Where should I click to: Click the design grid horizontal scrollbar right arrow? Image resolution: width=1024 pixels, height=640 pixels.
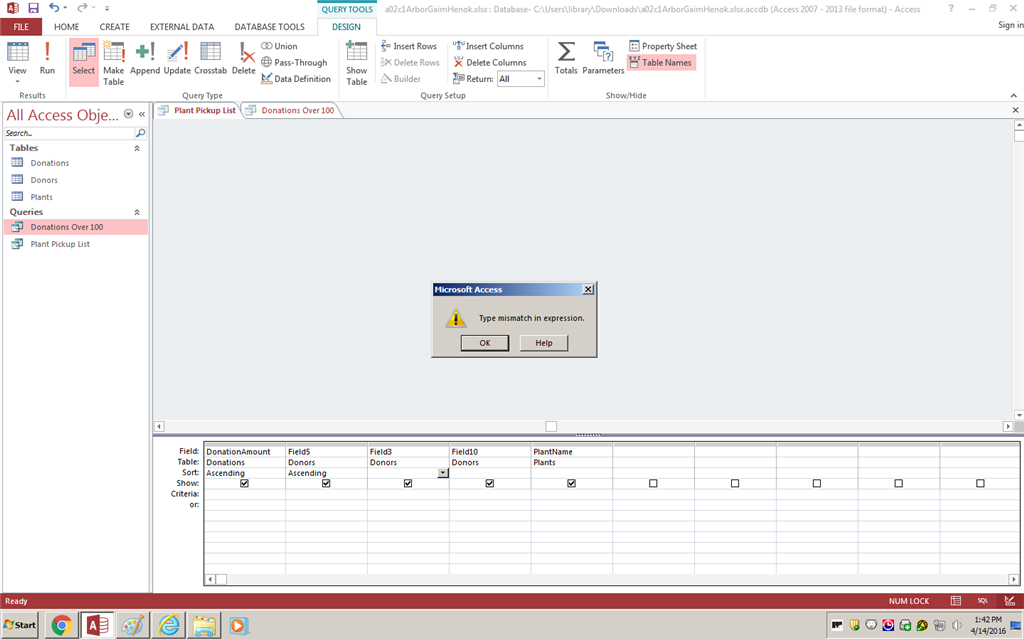tap(1014, 579)
